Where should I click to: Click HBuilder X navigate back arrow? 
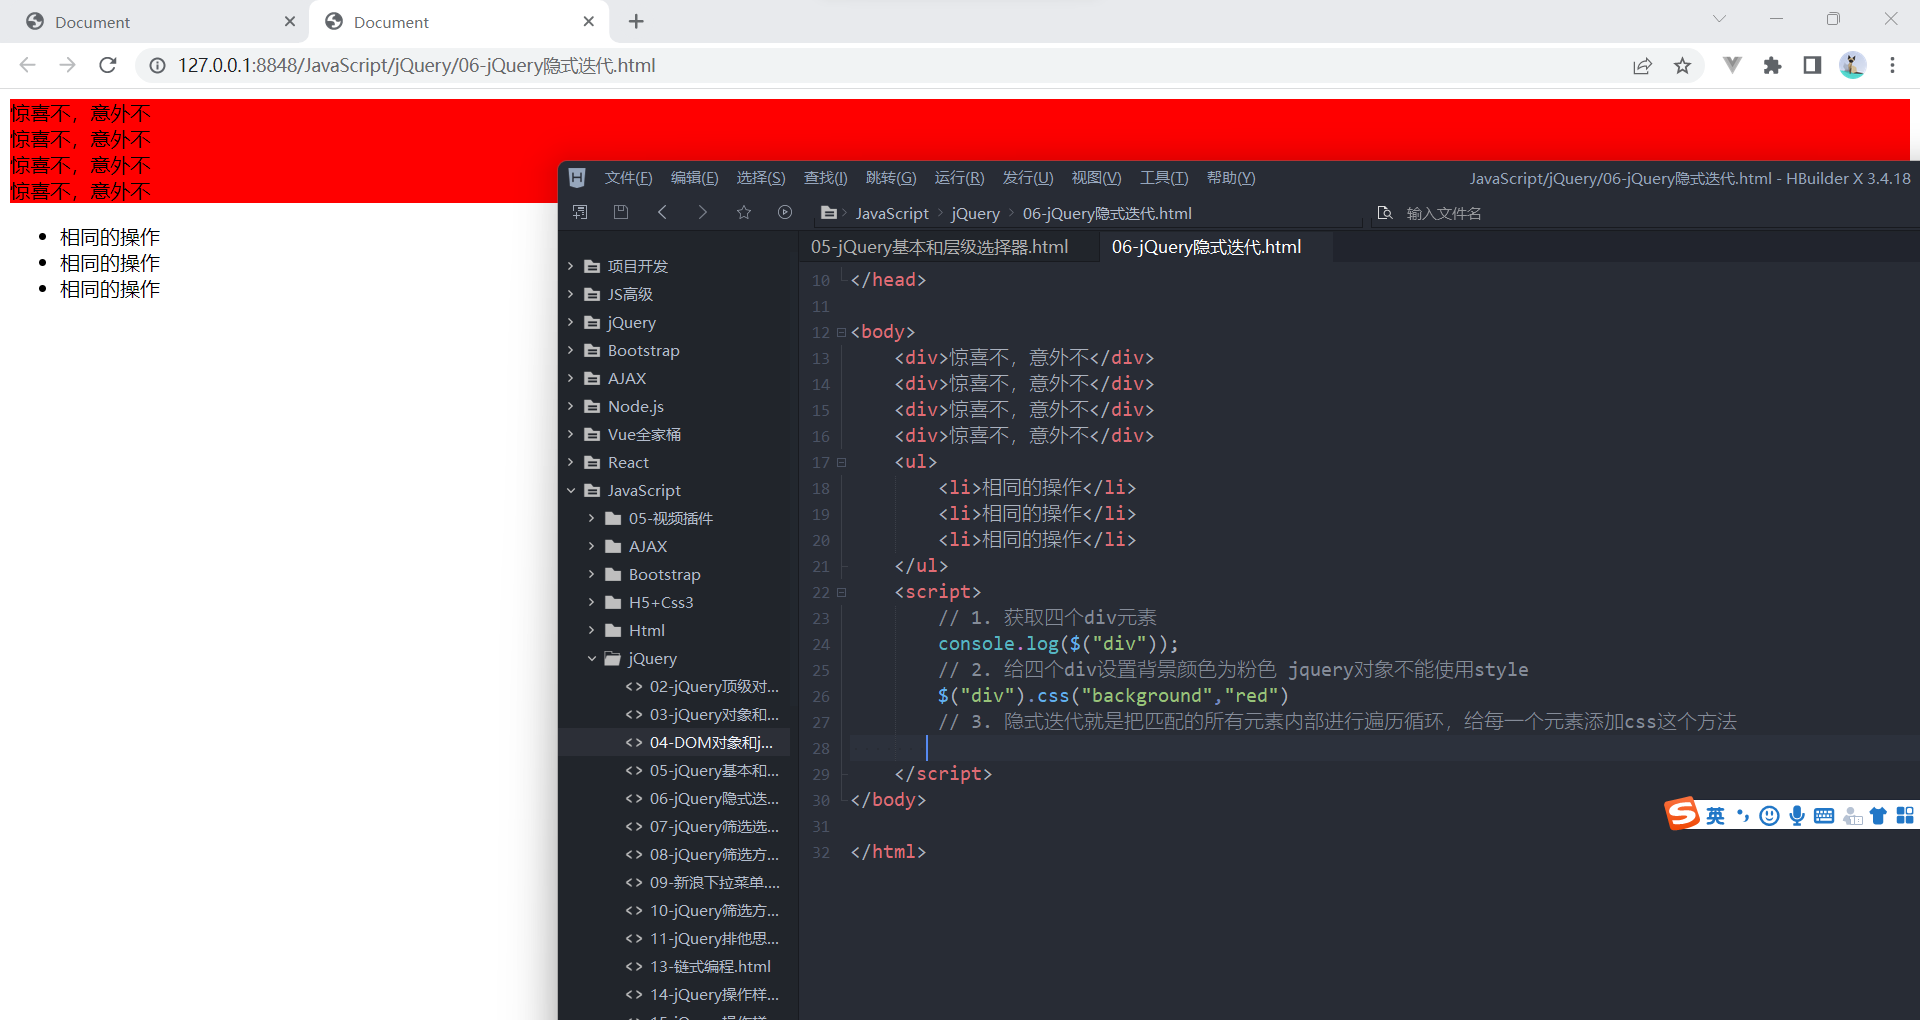click(662, 212)
